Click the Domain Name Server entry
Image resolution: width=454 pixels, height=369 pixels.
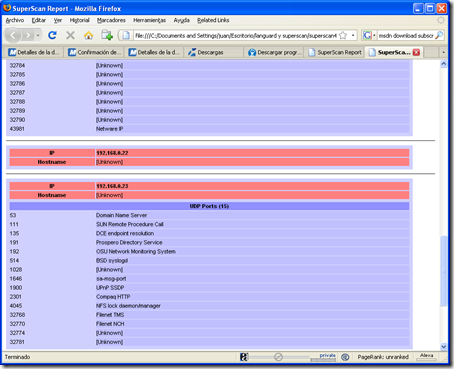click(121, 215)
